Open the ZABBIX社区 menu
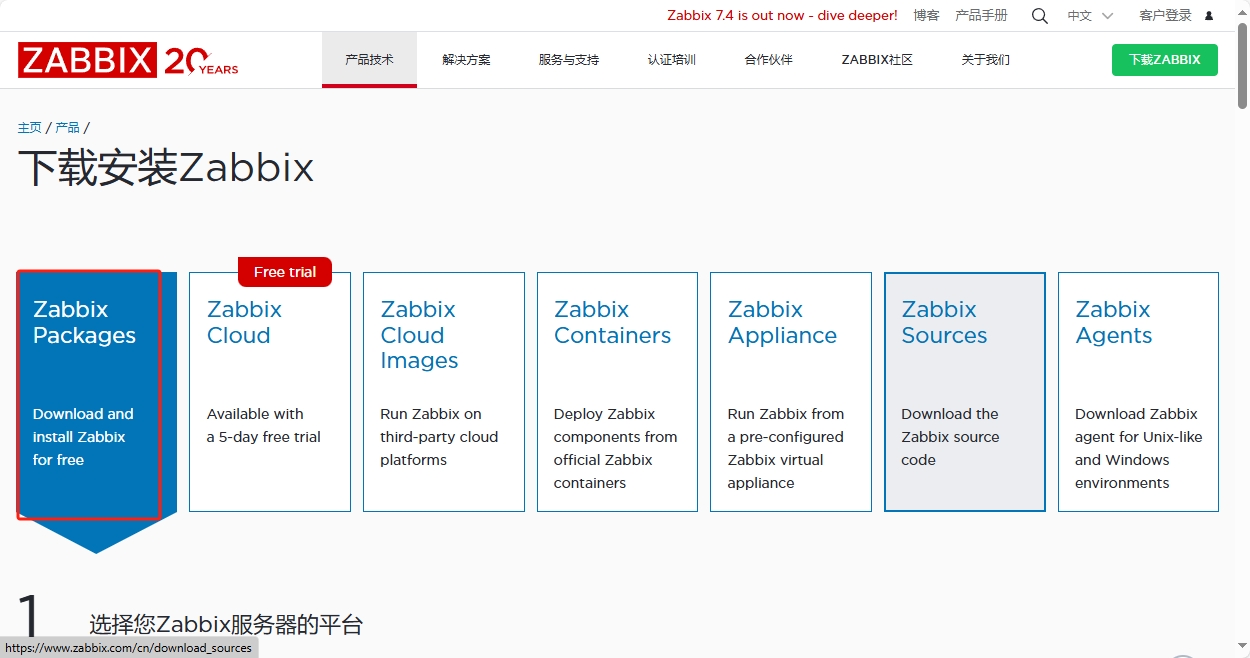 tap(877, 60)
